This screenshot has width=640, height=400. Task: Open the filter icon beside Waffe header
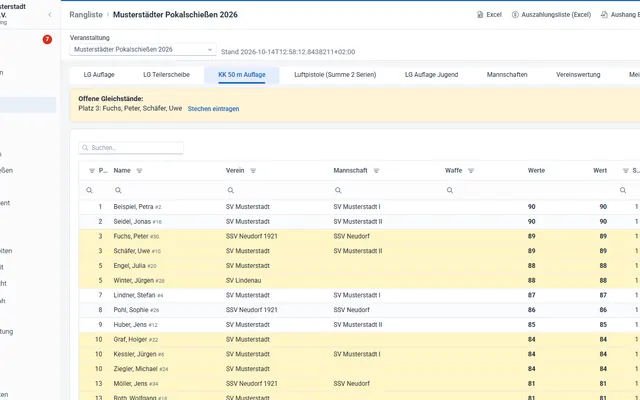[471, 171]
